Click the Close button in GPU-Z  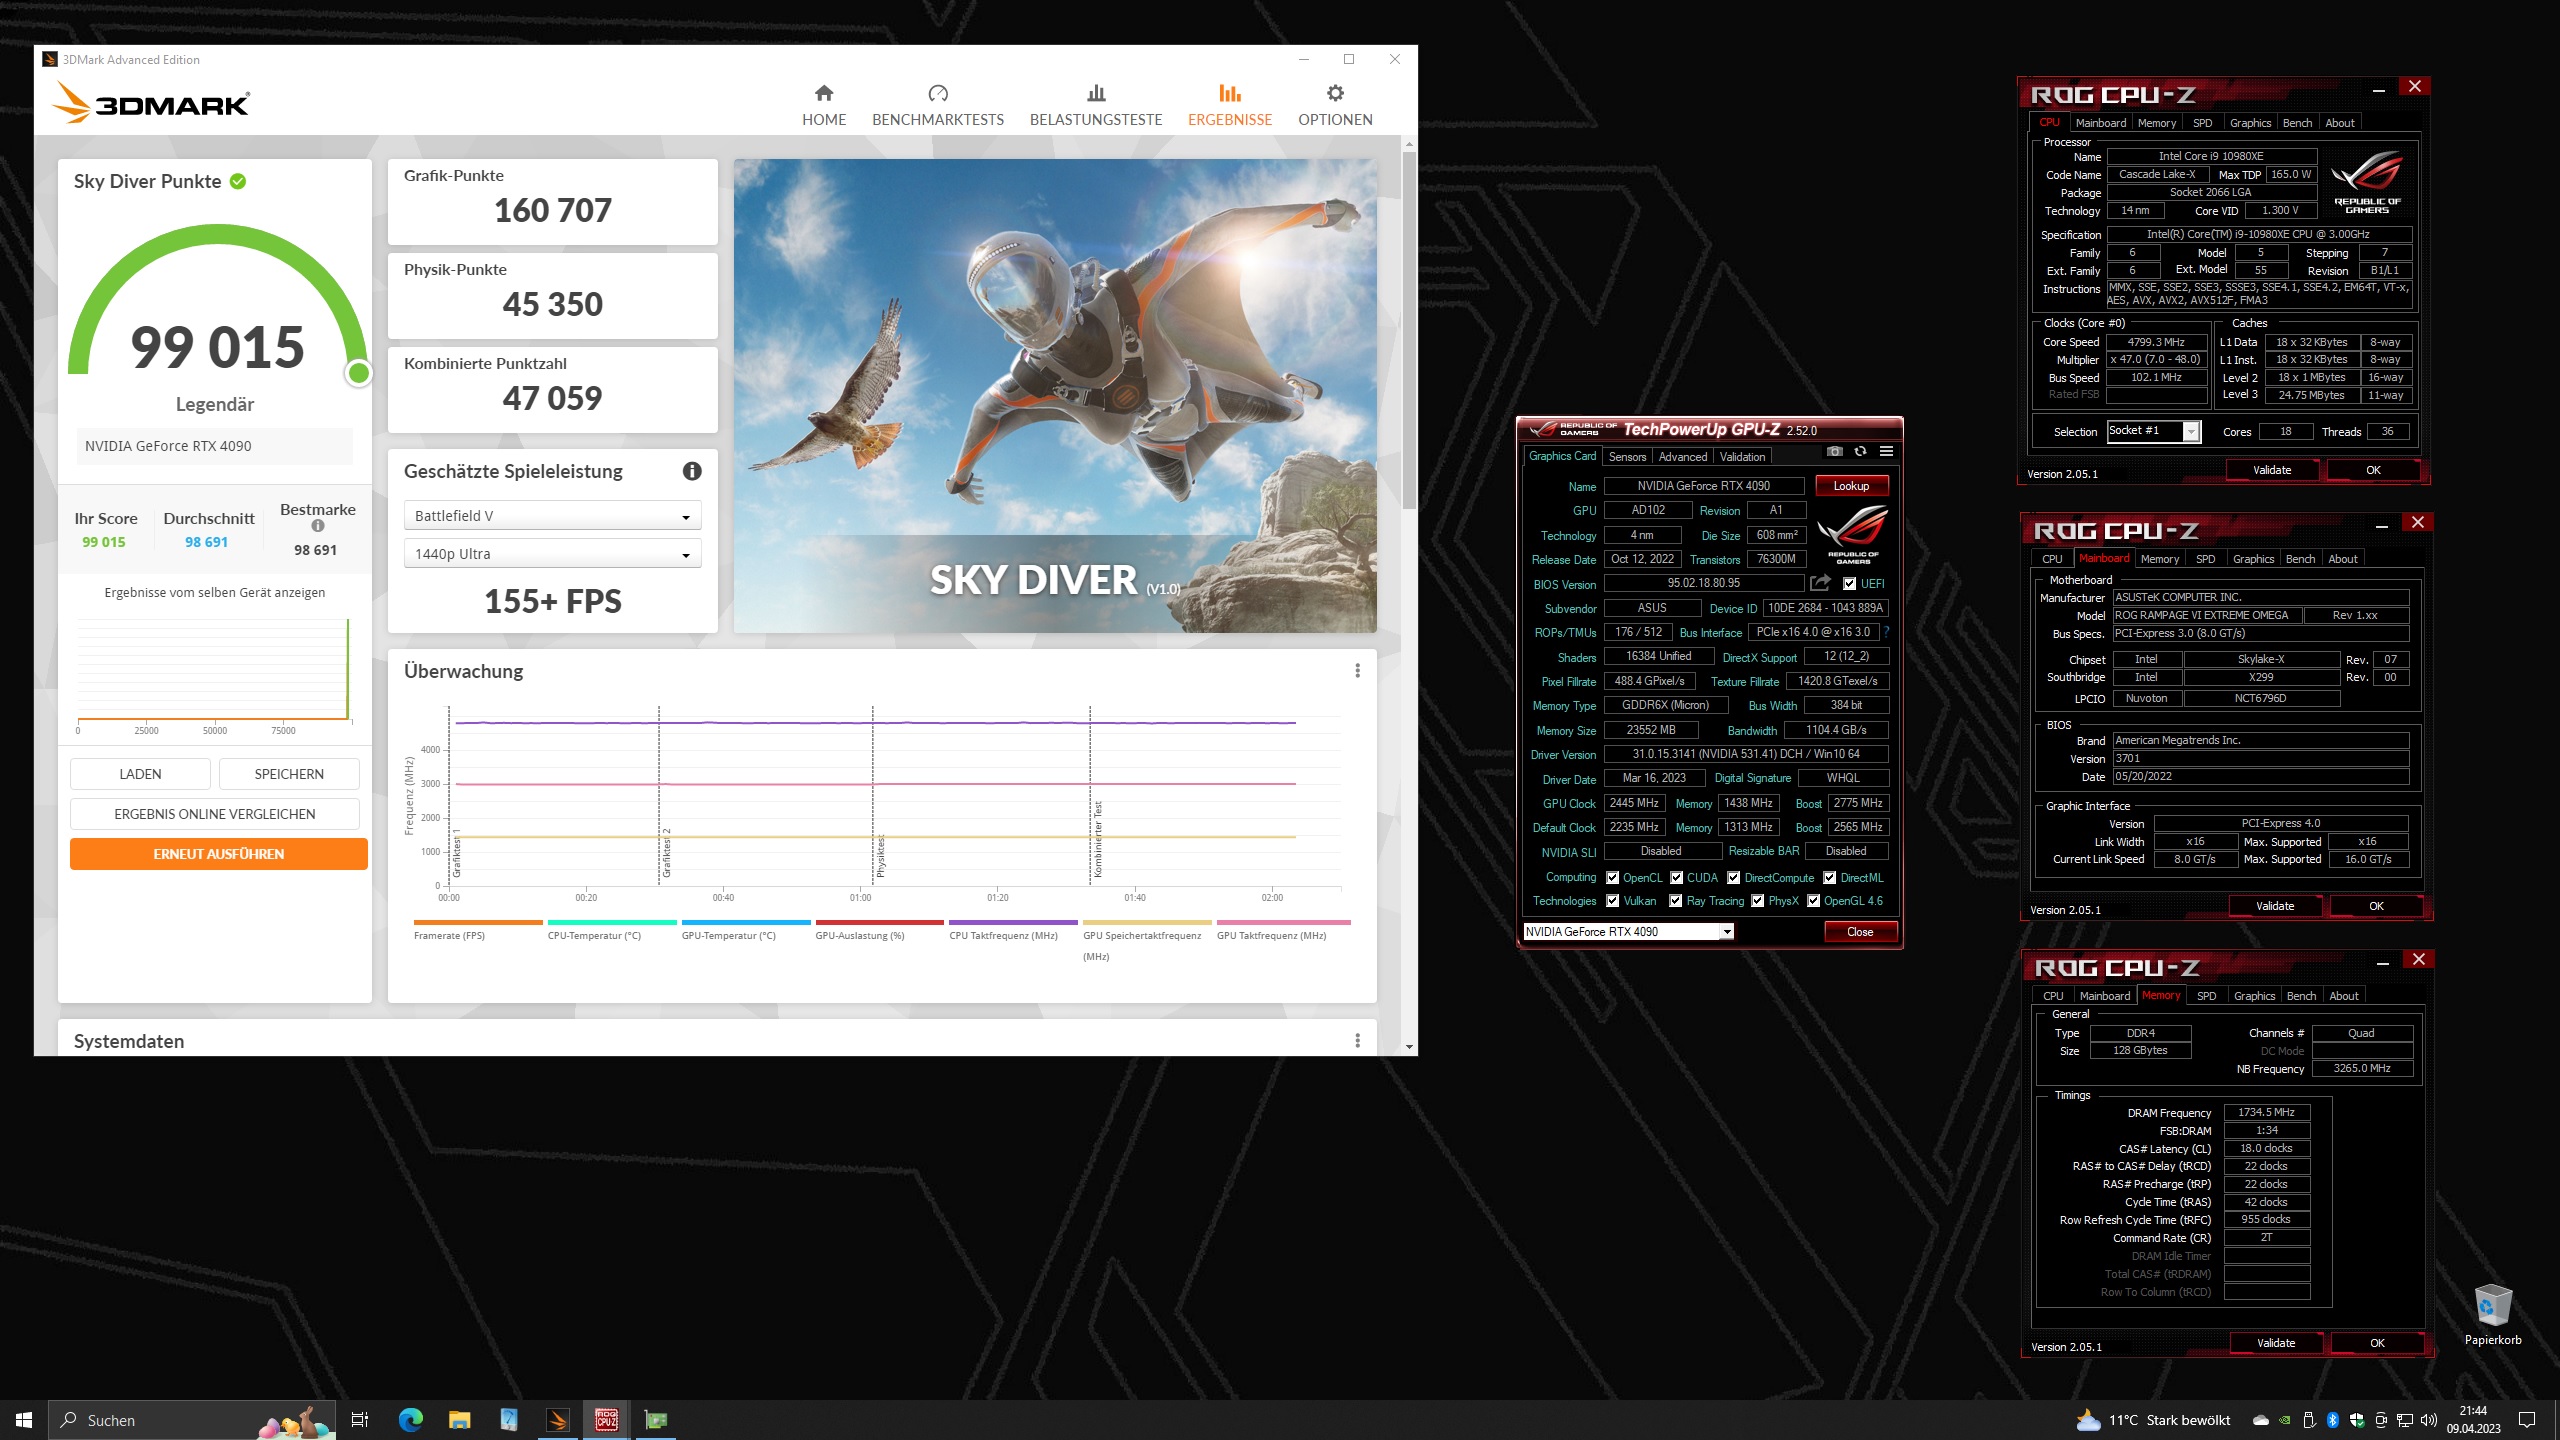(x=1860, y=932)
